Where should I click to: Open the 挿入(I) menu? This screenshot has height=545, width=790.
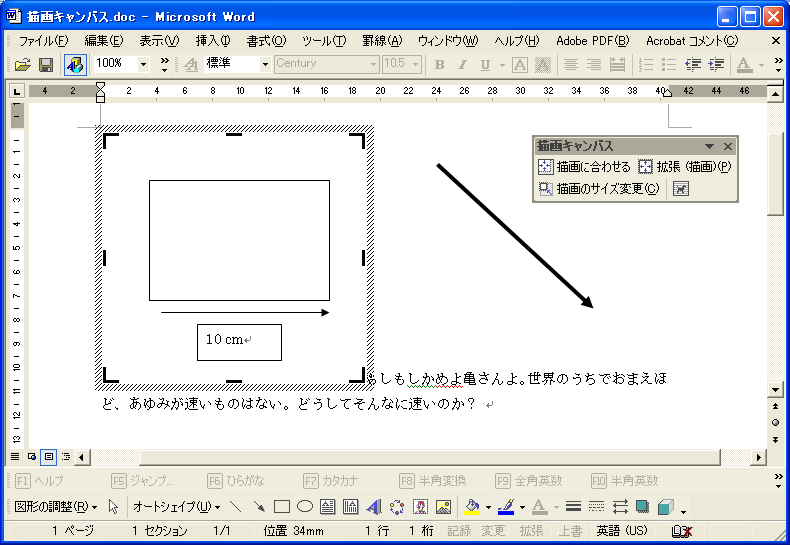tap(213, 41)
